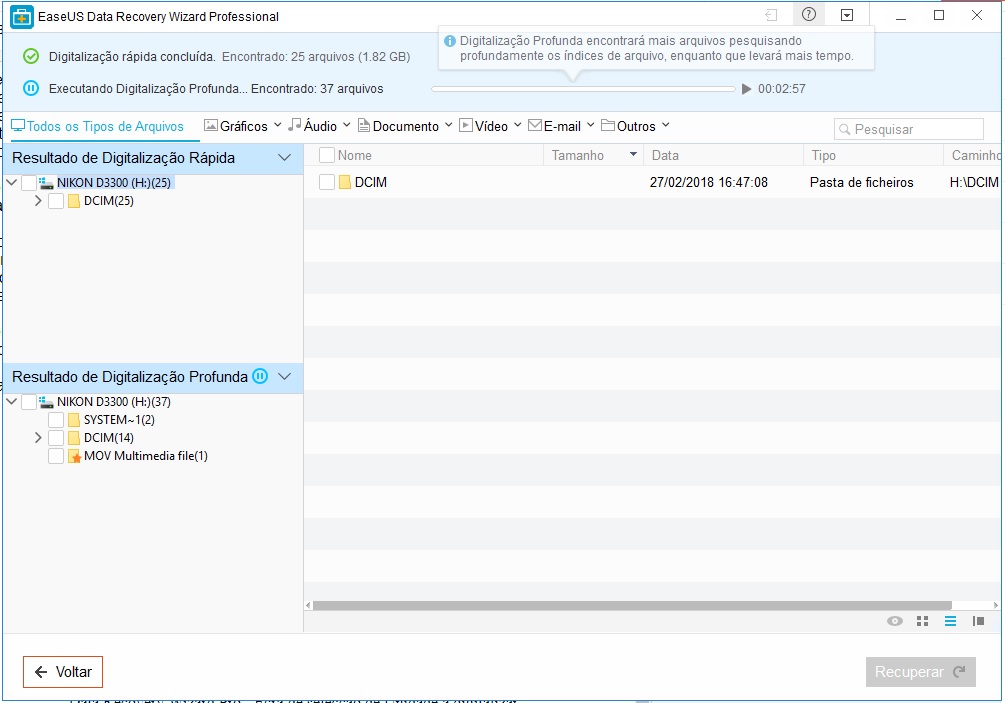Focus the Pesquisar search field
Viewport: 1005px width, 703px height.
[909, 129]
